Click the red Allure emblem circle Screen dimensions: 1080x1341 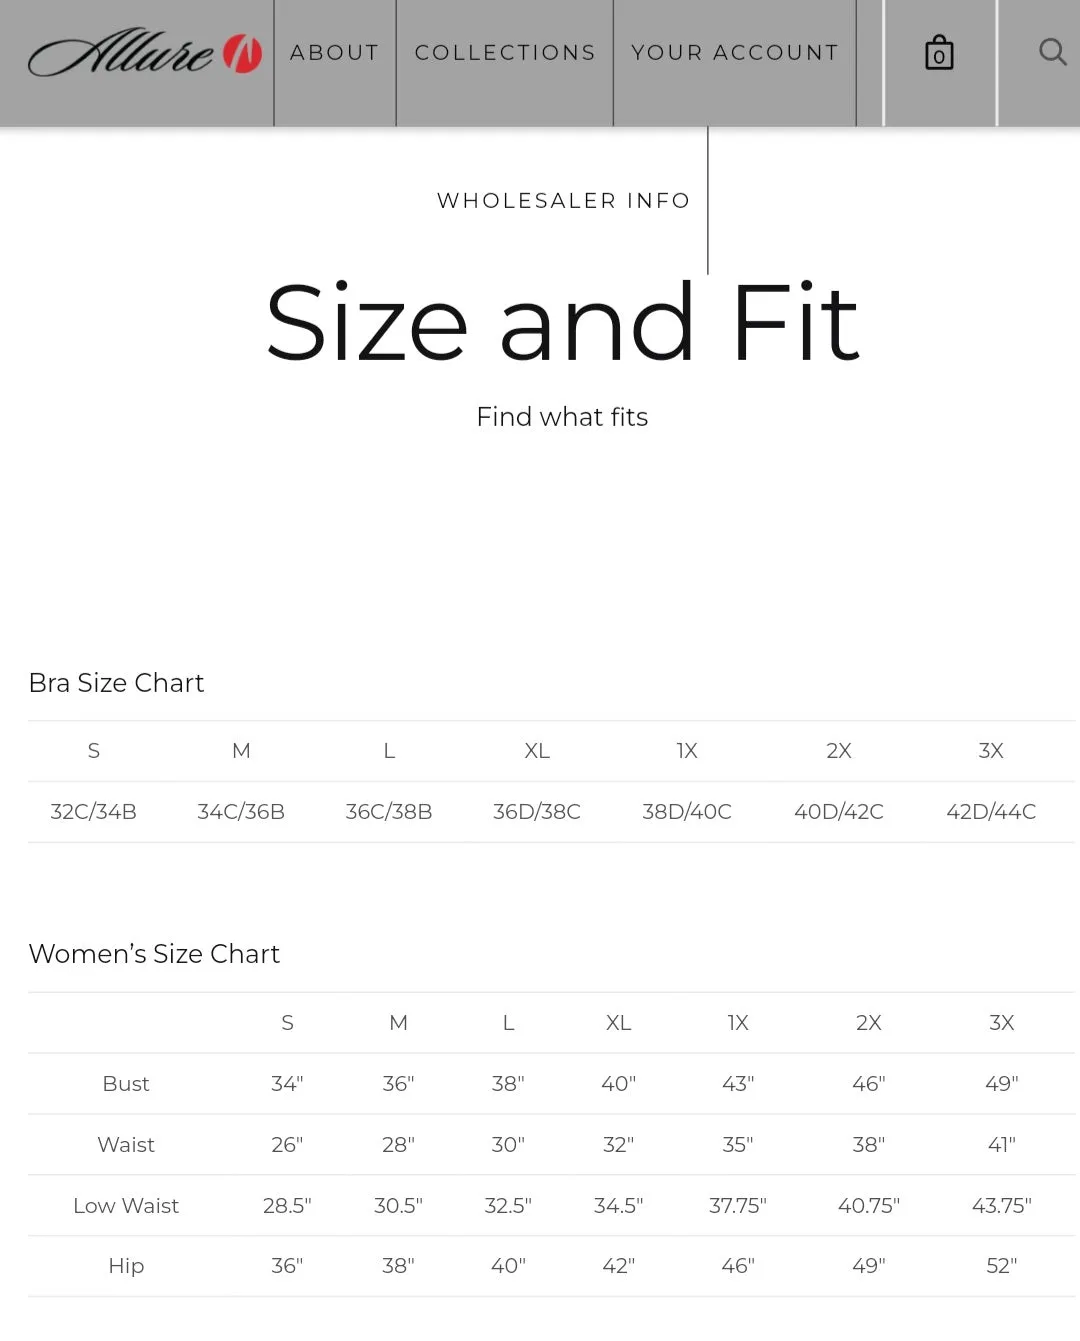pyautogui.click(x=242, y=54)
